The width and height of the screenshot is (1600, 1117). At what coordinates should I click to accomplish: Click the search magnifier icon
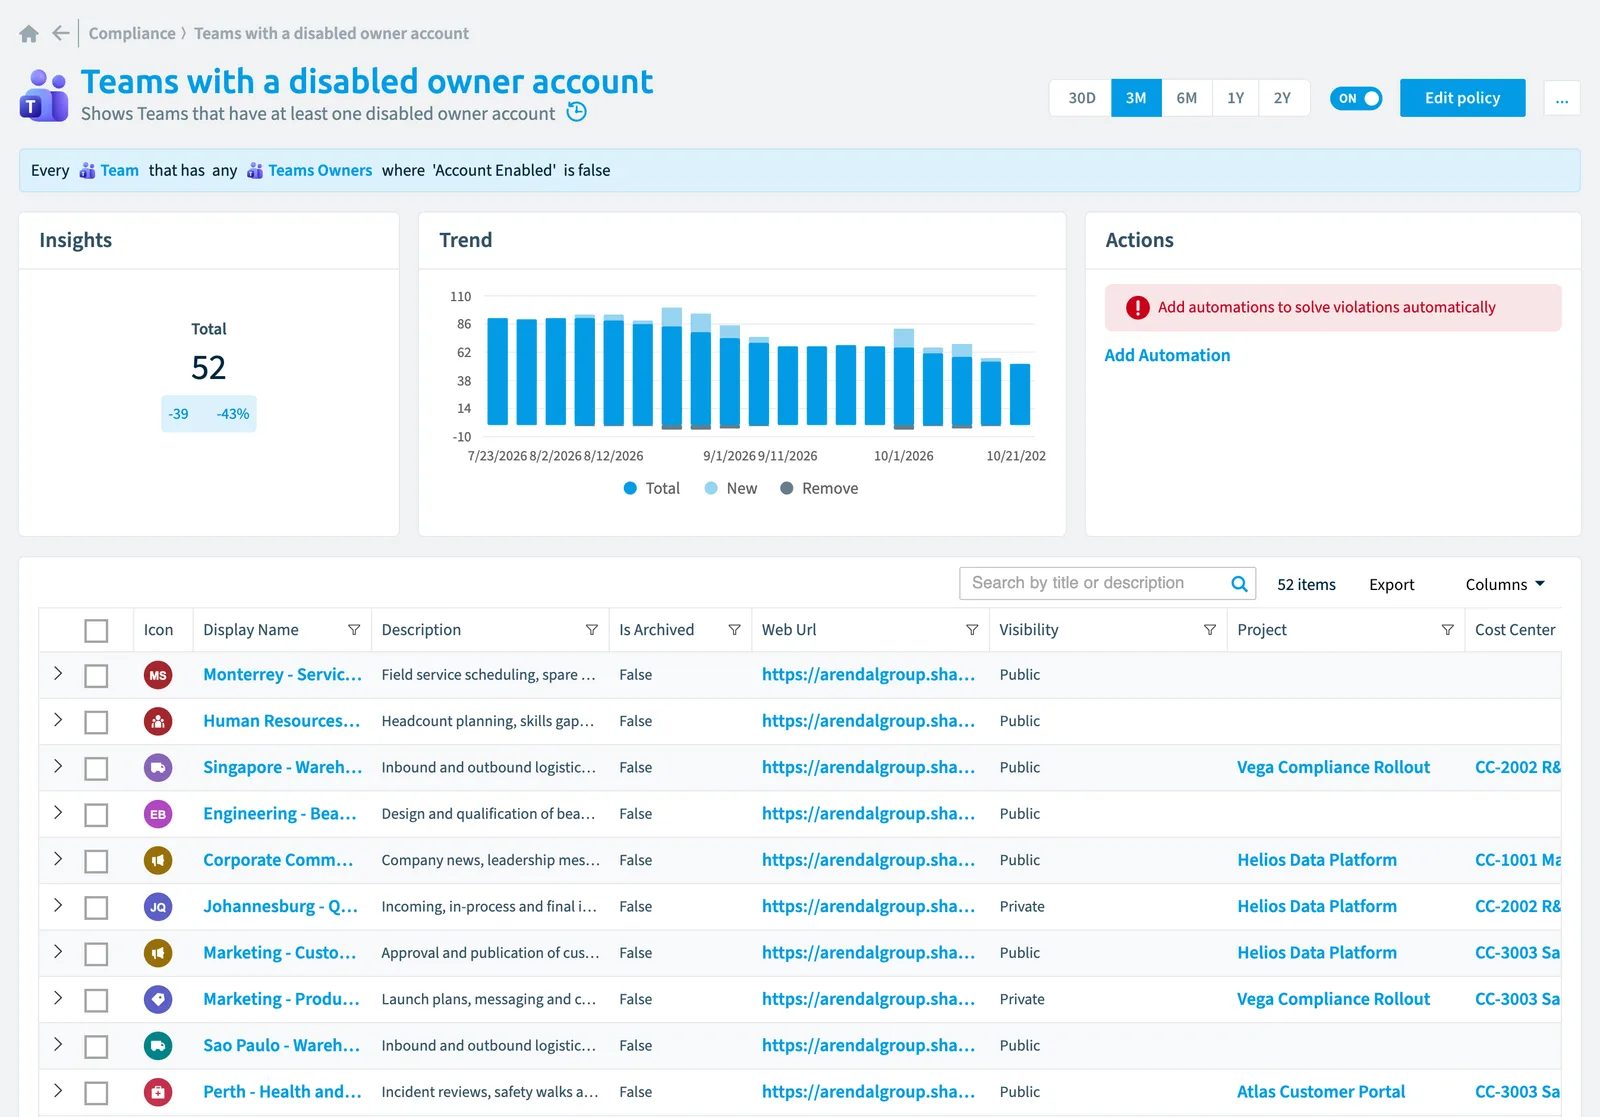coord(1239,584)
